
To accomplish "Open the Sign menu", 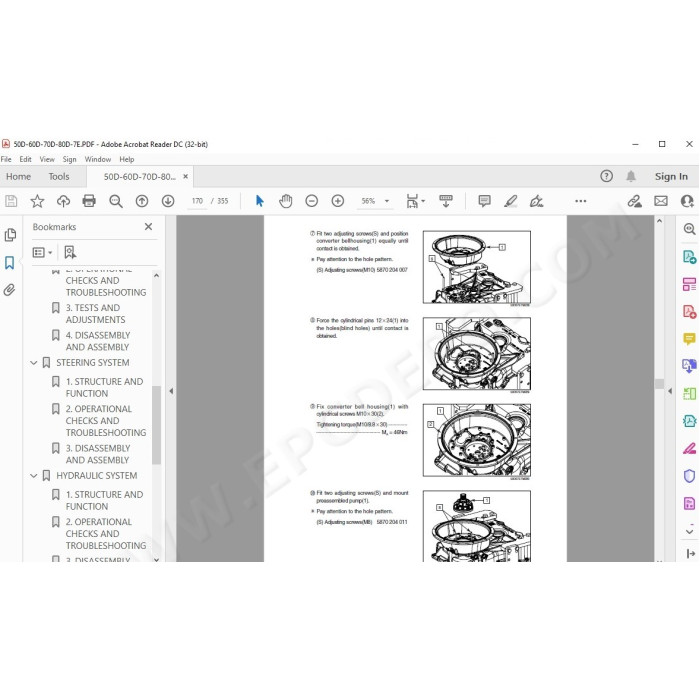I will 69,159.
